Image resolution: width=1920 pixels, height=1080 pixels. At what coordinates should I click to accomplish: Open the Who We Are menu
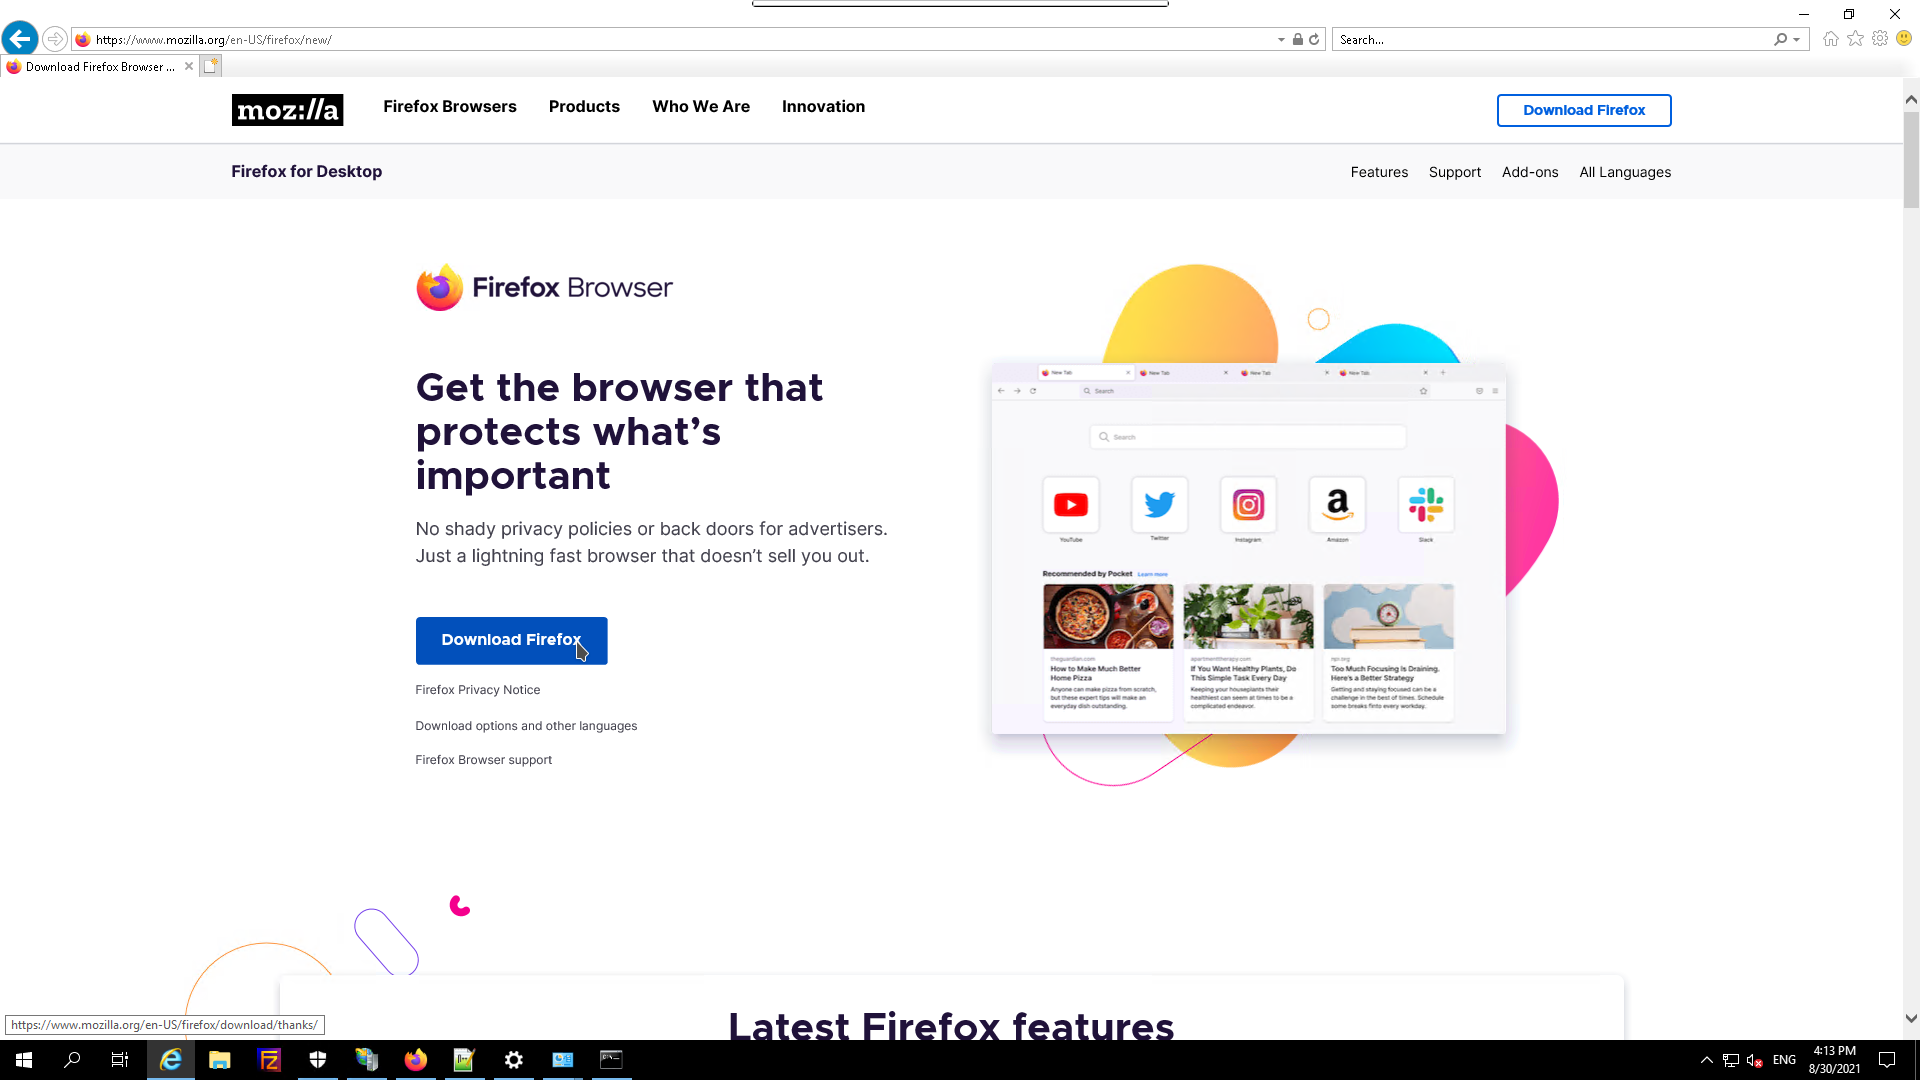coord(700,107)
